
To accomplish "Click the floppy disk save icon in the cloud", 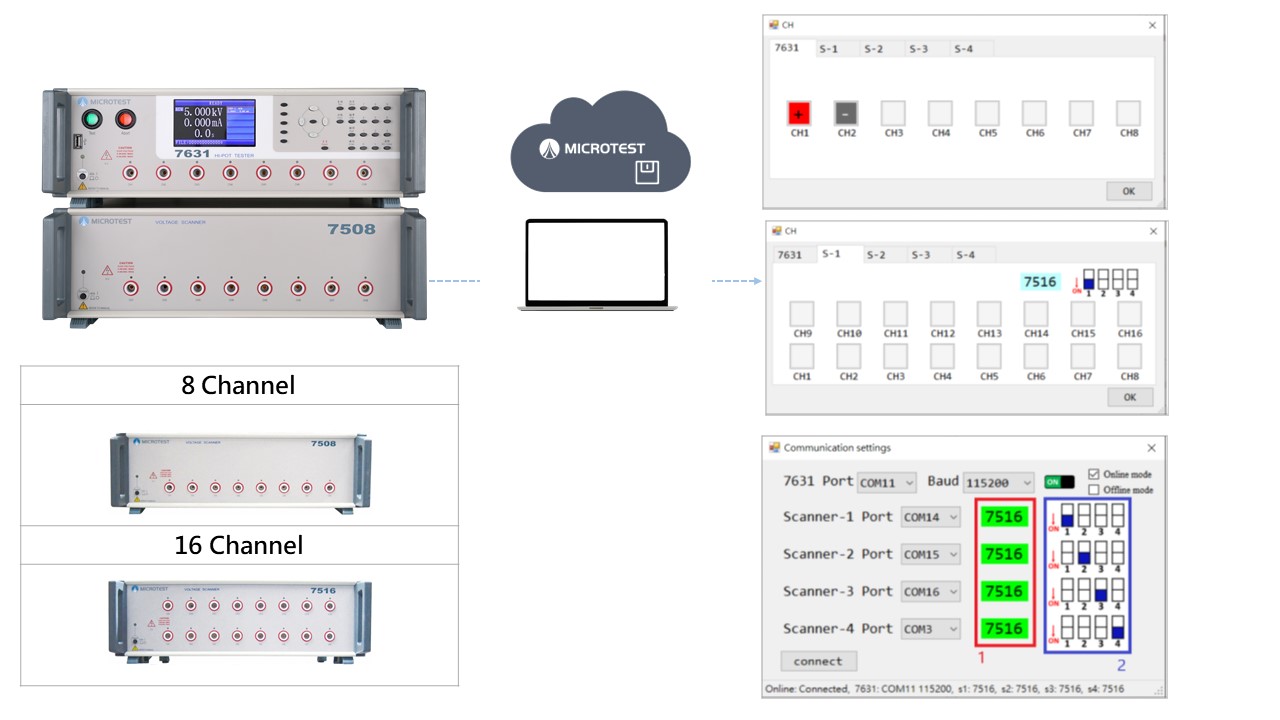I will pos(649,172).
